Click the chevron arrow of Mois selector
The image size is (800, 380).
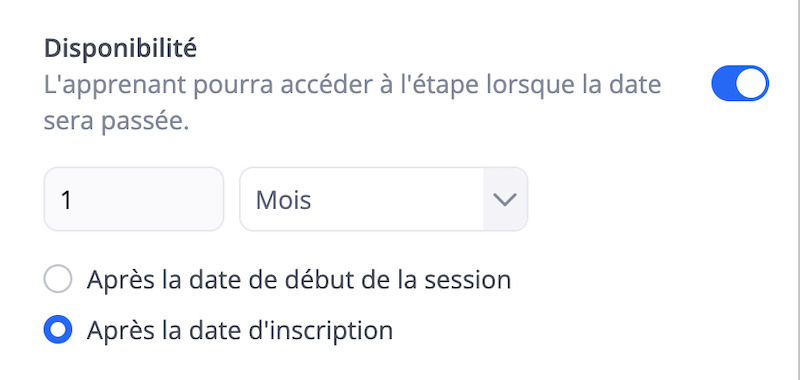click(x=505, y=199)
